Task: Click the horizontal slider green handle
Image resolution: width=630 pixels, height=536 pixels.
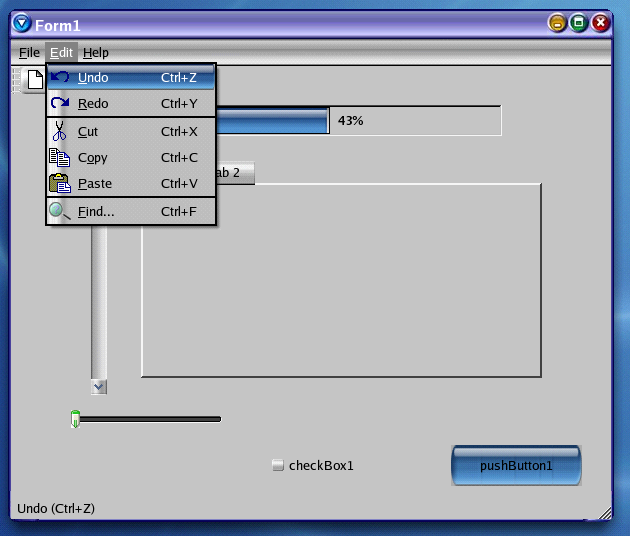Action: click(75, 419)
